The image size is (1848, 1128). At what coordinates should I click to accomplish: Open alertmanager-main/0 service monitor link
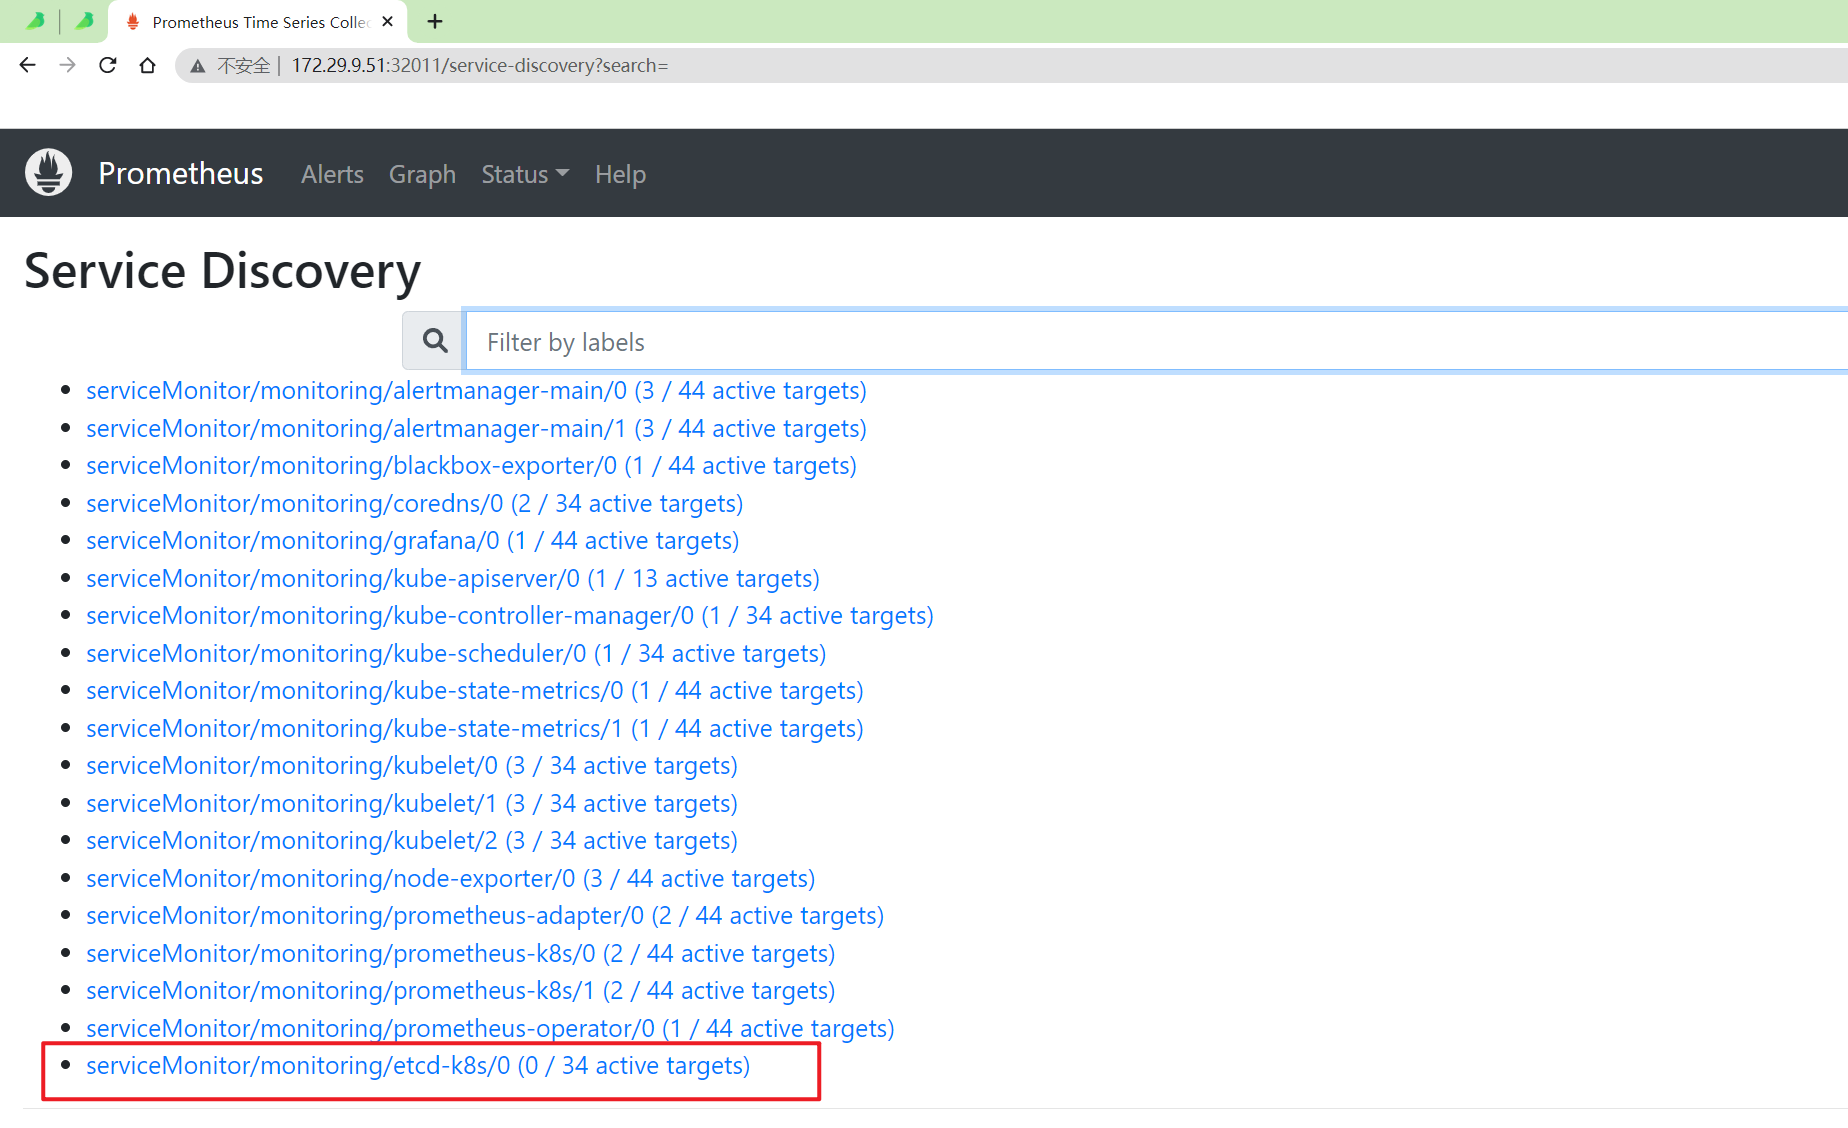[x=476, y=390]
